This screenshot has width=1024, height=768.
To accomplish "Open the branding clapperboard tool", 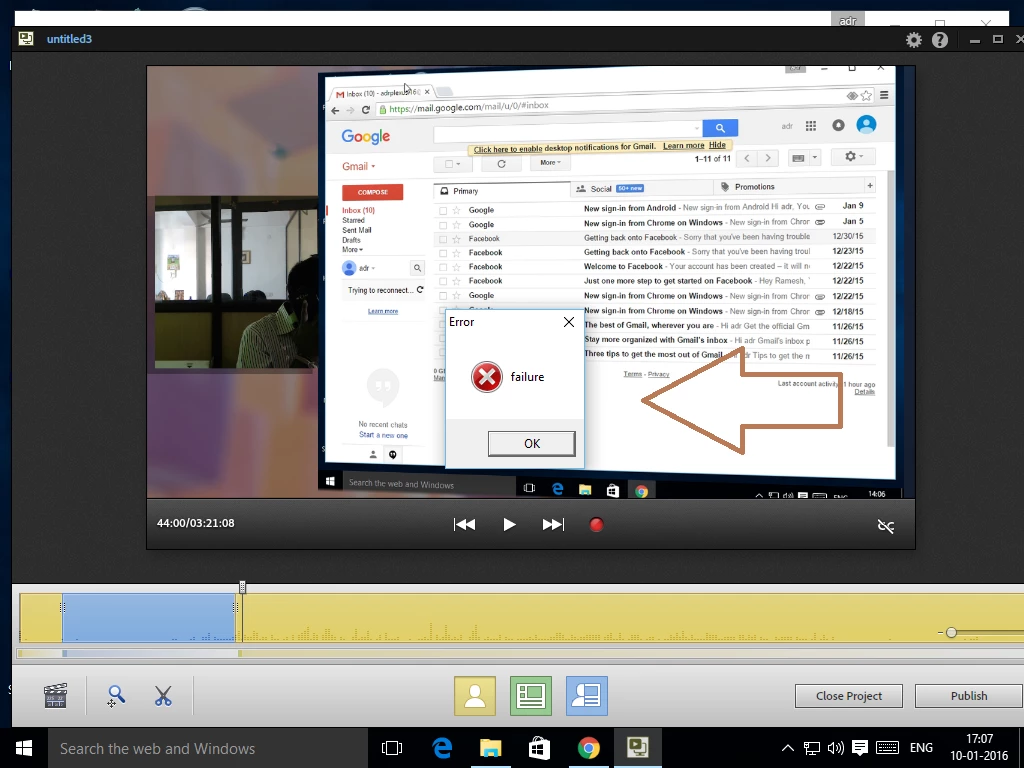I will pyautogui.click(x=56, y=696).
